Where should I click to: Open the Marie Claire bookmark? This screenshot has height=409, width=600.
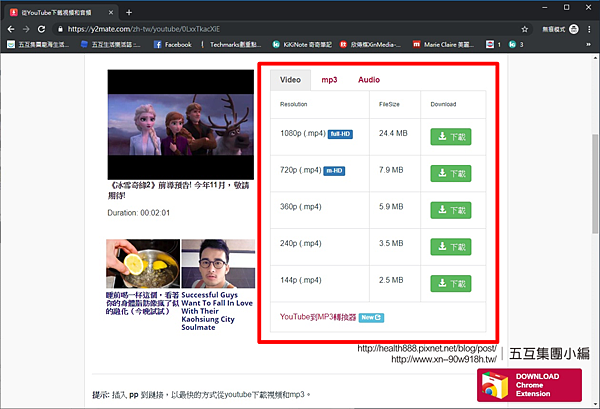coord(444,44)
